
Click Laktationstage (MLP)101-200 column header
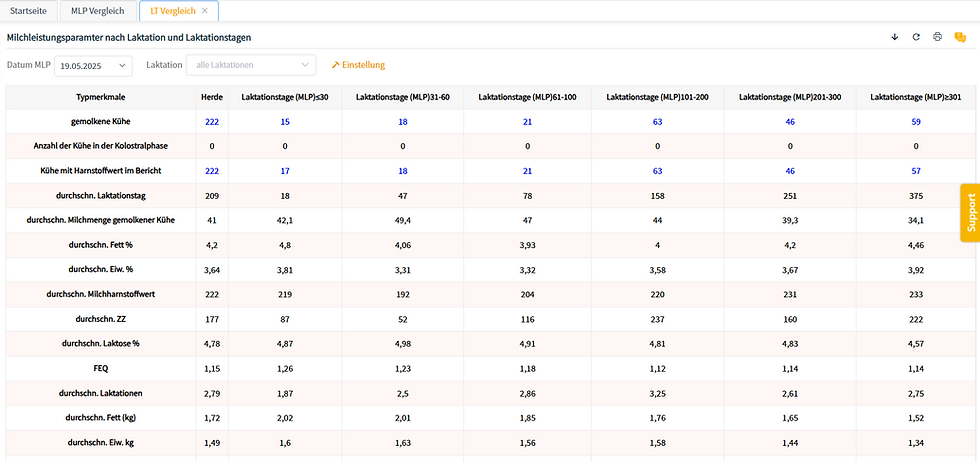658,97
